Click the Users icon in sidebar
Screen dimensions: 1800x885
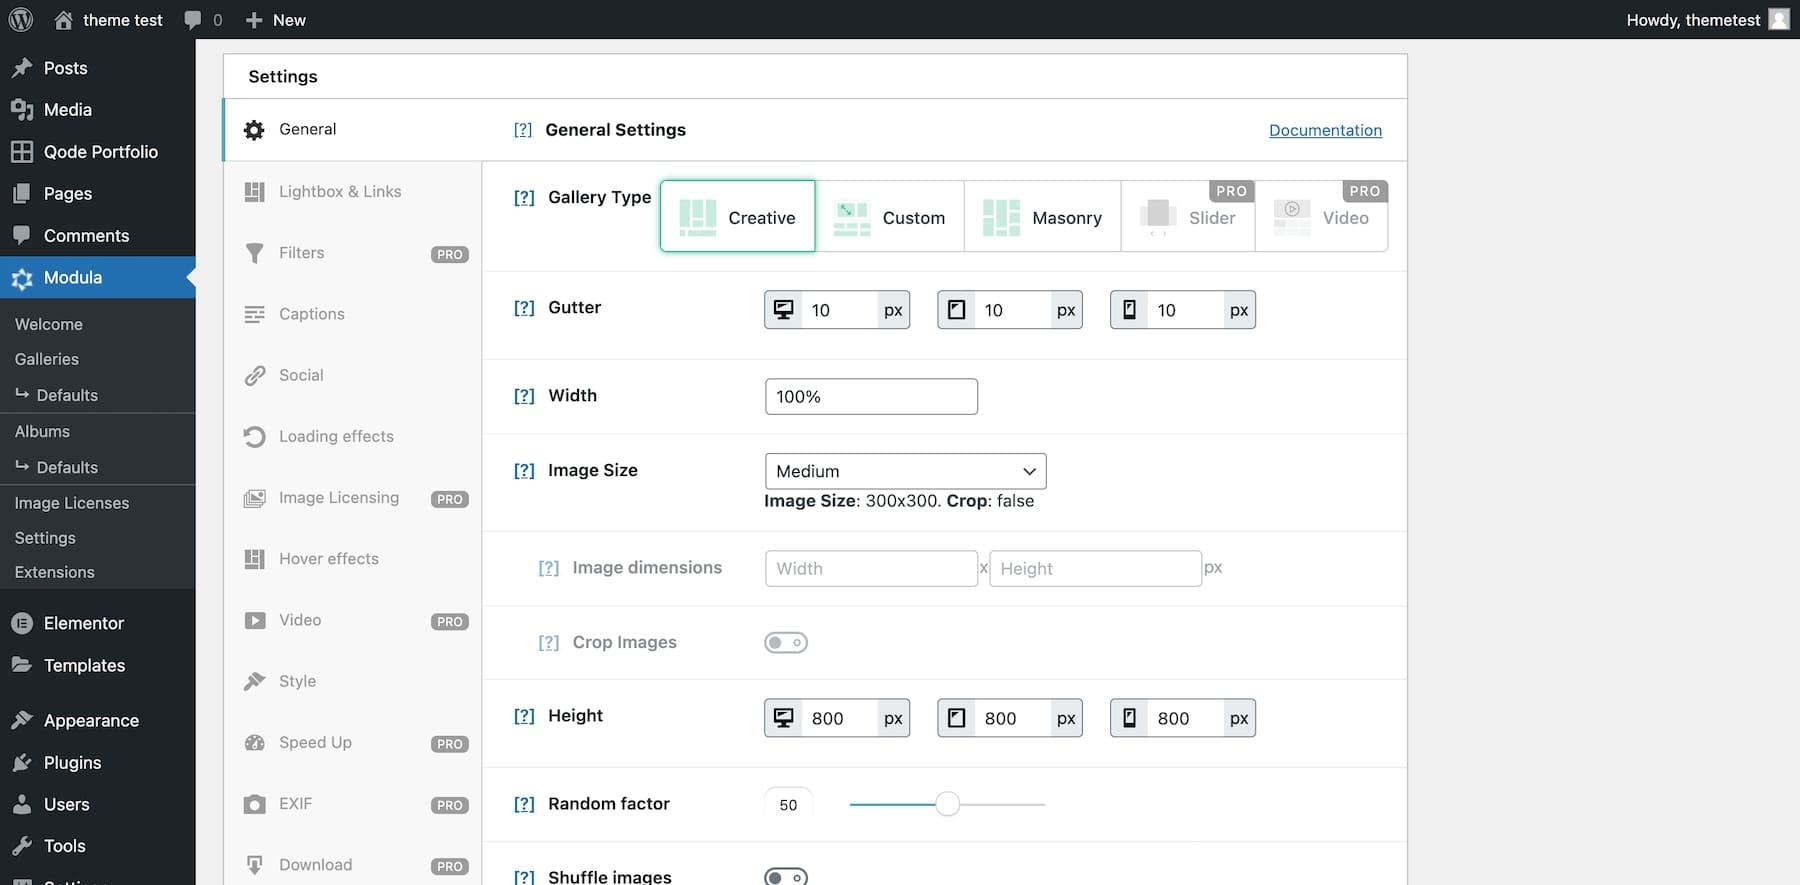[22, 804]
